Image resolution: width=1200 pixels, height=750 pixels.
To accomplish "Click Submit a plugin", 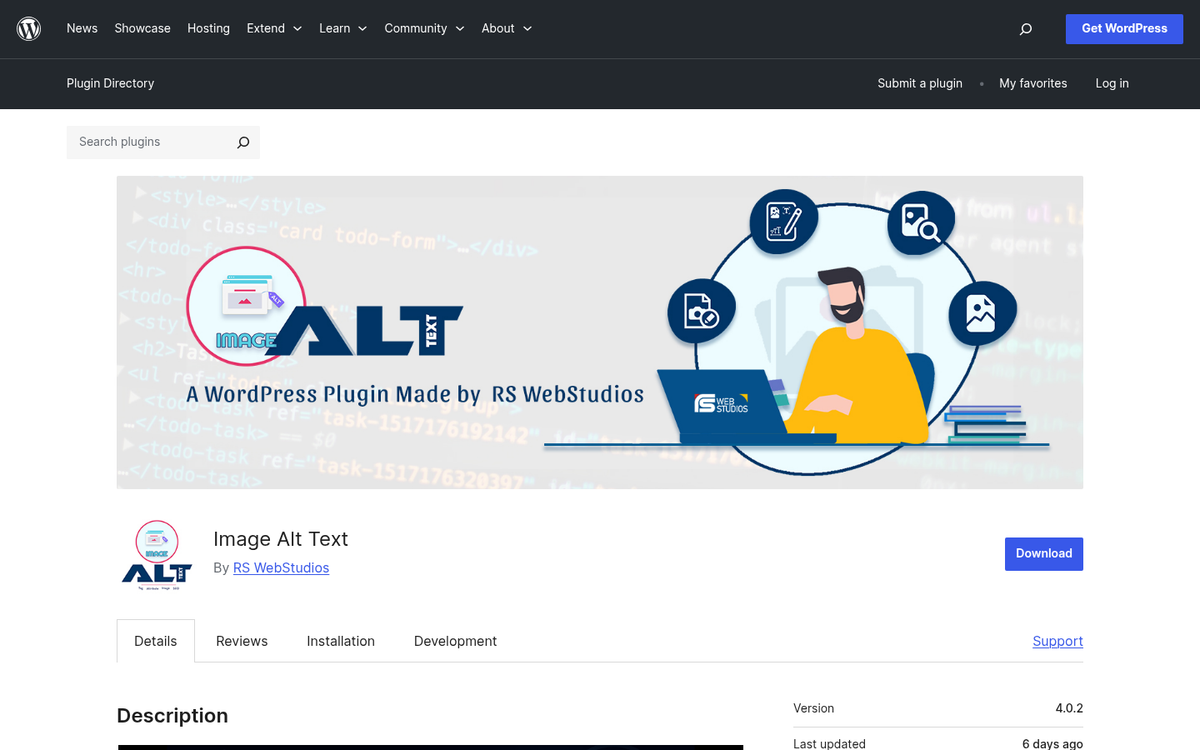I will 919,83.
